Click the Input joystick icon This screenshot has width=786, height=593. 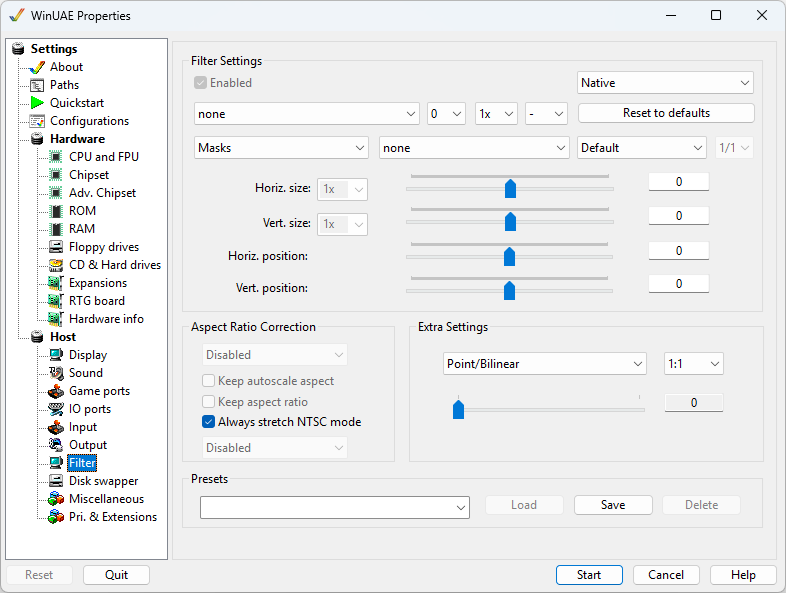coord(56,427)
